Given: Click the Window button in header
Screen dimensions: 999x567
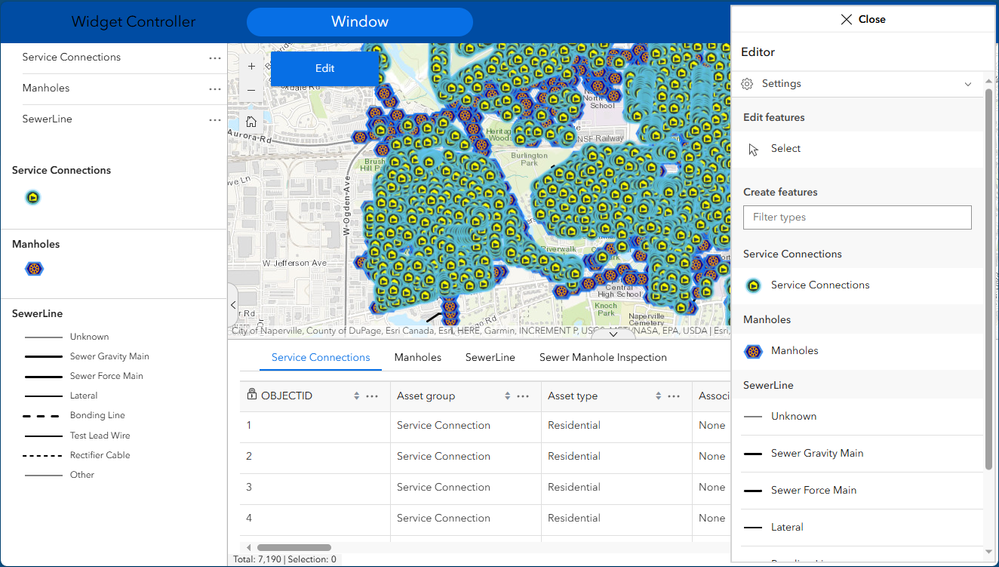Looking at the screenshot, I should pyautogui.click(x=360, y=22).
